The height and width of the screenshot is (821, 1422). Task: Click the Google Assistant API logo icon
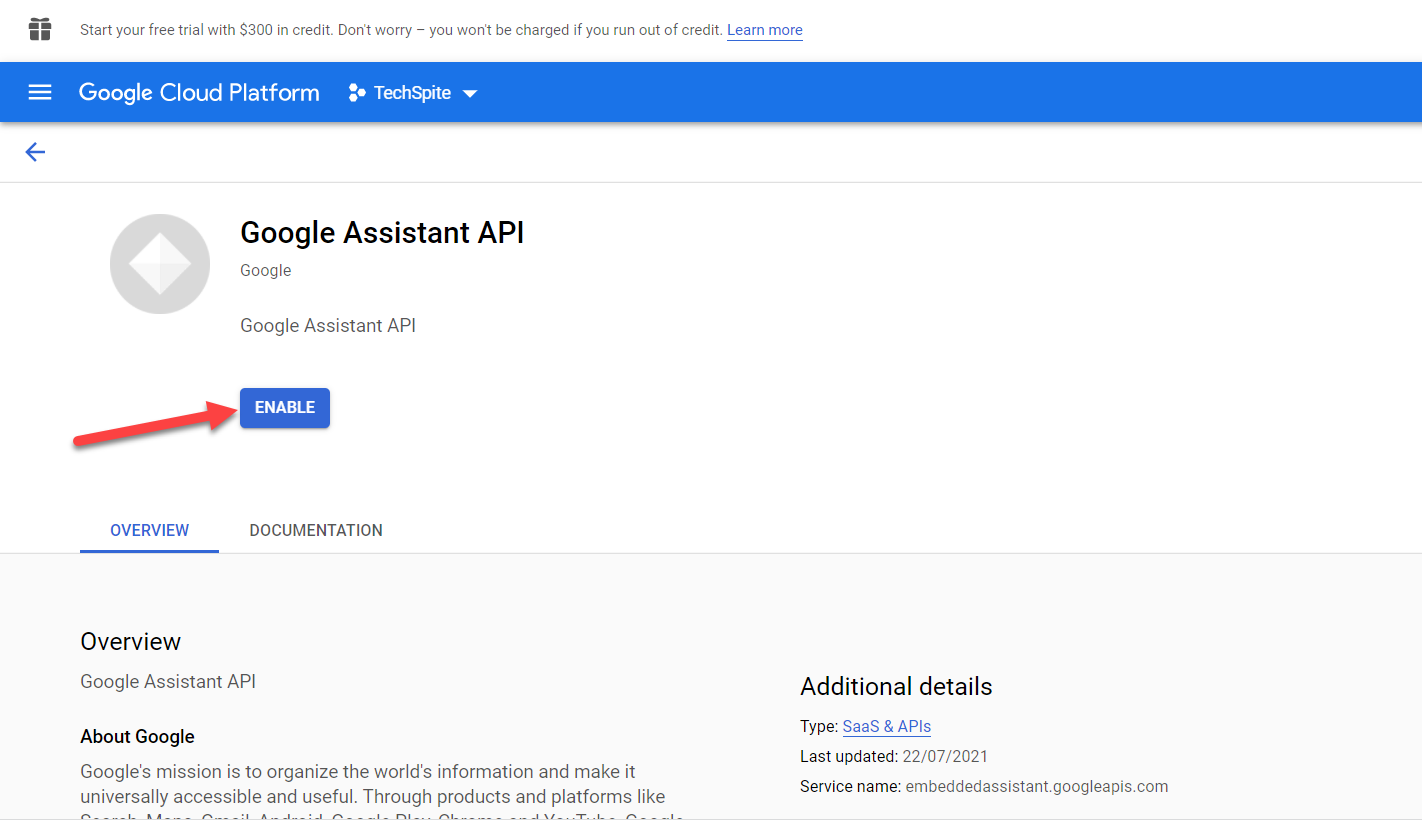(x=160, y=264)
